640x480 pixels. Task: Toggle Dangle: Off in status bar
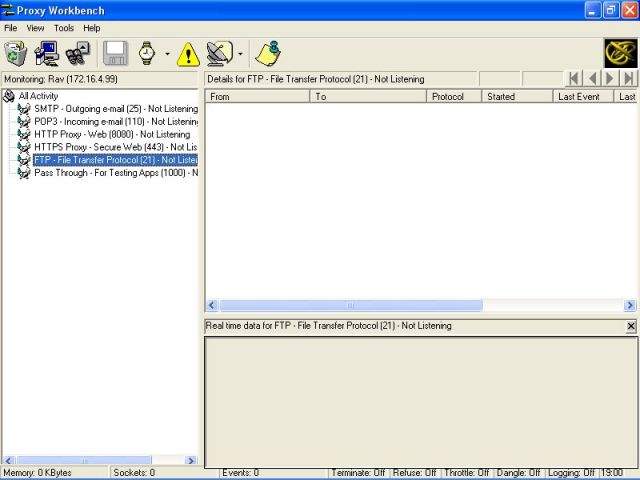click(518, 473)
